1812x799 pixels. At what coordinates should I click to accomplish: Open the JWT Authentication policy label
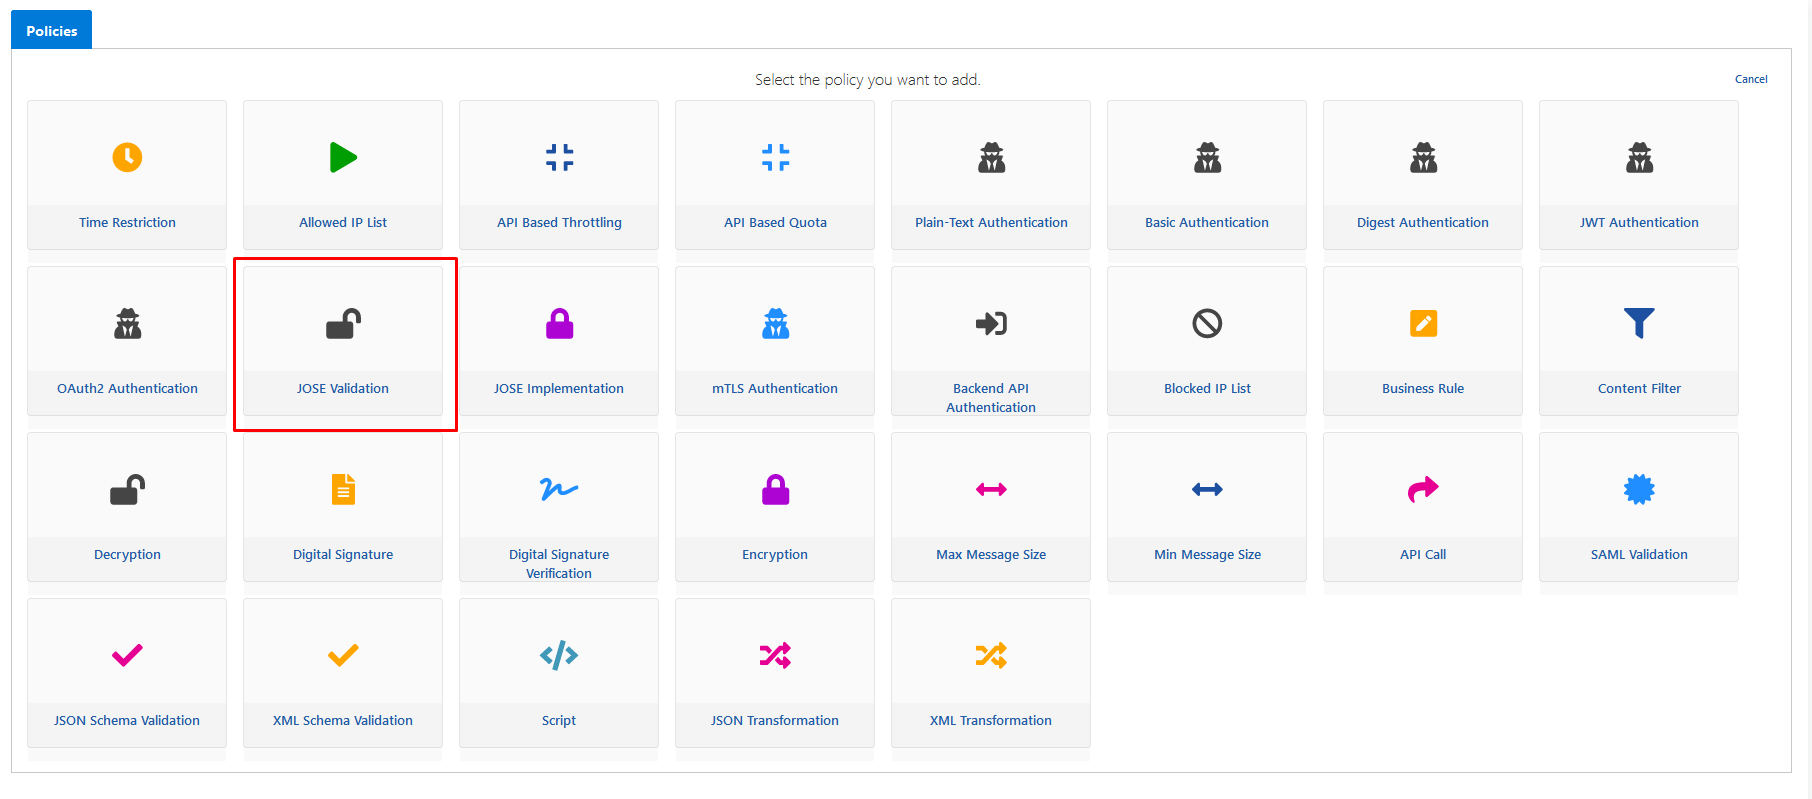click(1639, 222)
